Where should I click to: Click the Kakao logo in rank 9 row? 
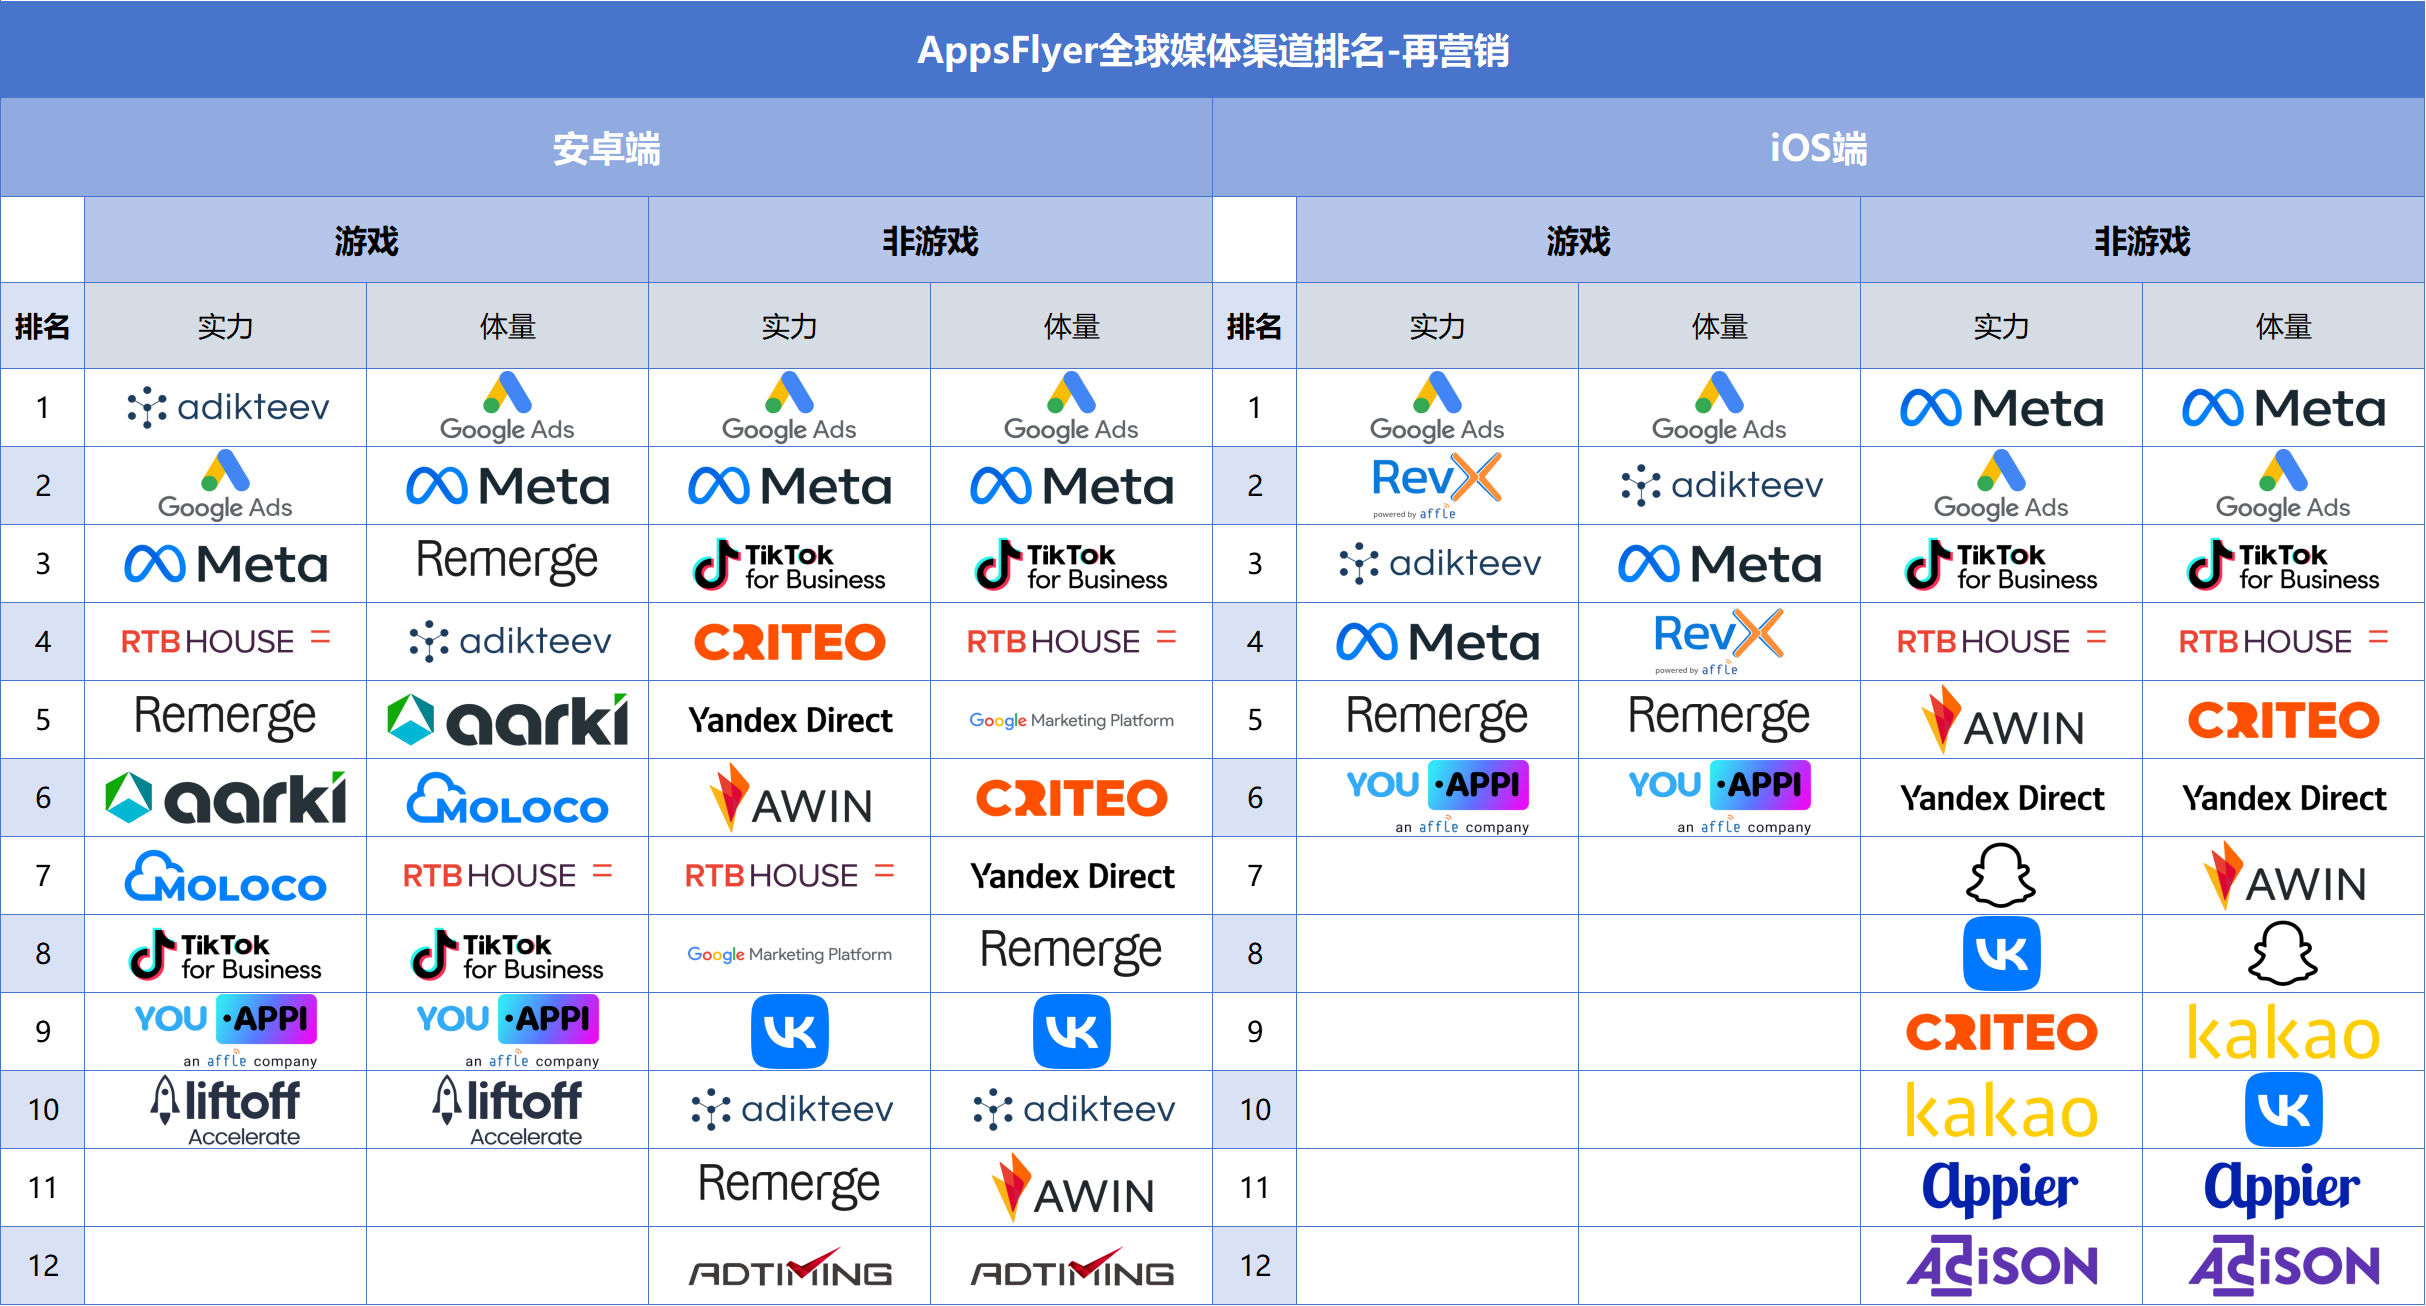click(x=2283, y=1032)
